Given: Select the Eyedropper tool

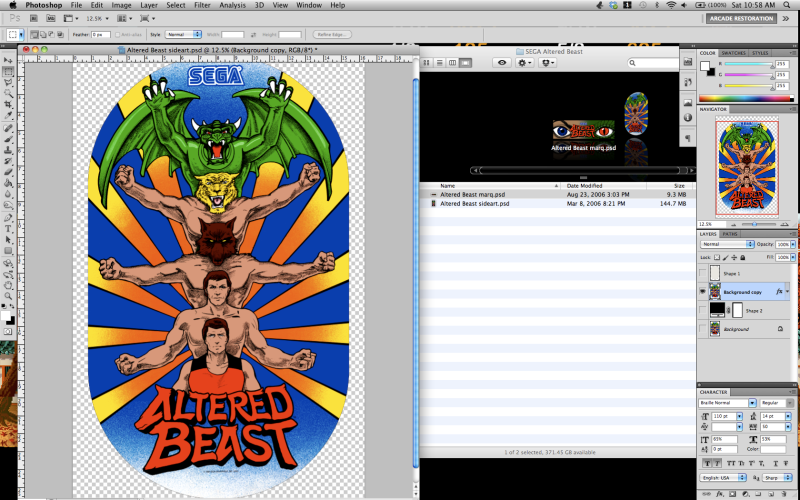Looking at the screenshot, I should click(8, 117).
